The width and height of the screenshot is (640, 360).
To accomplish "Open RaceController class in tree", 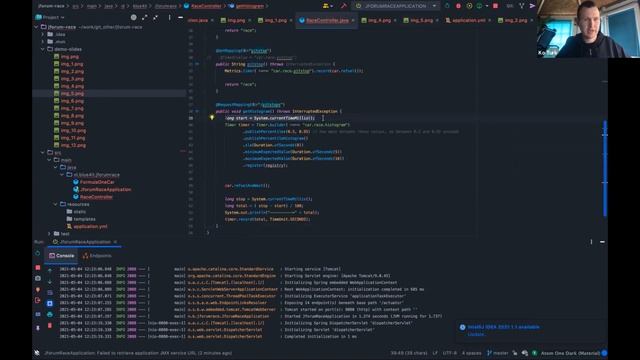I will coord(93,197).
